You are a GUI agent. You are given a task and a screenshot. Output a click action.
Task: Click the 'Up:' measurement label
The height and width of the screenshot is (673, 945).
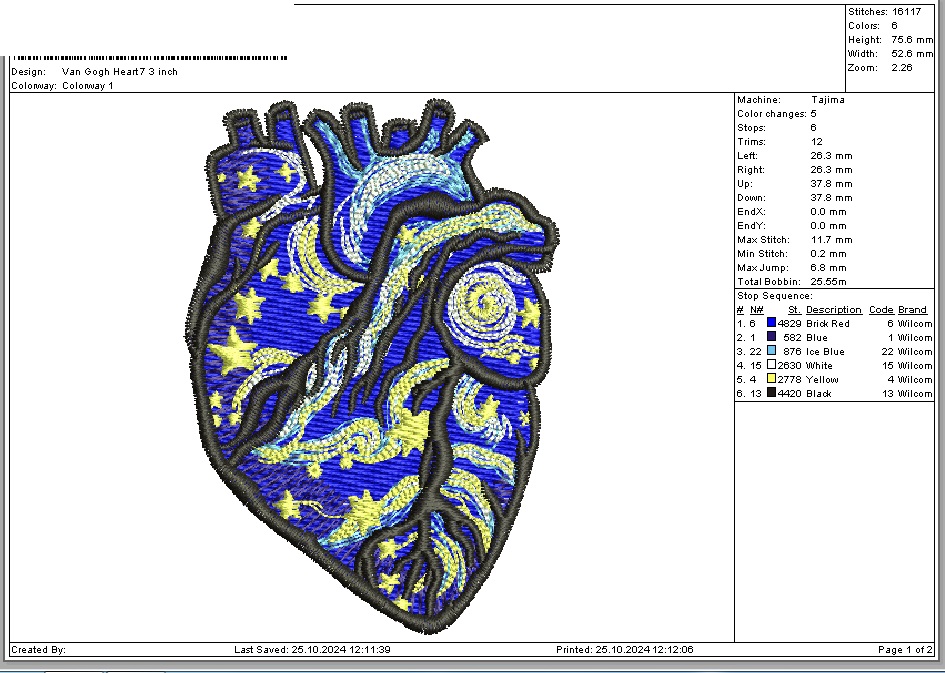click(744, 184)
